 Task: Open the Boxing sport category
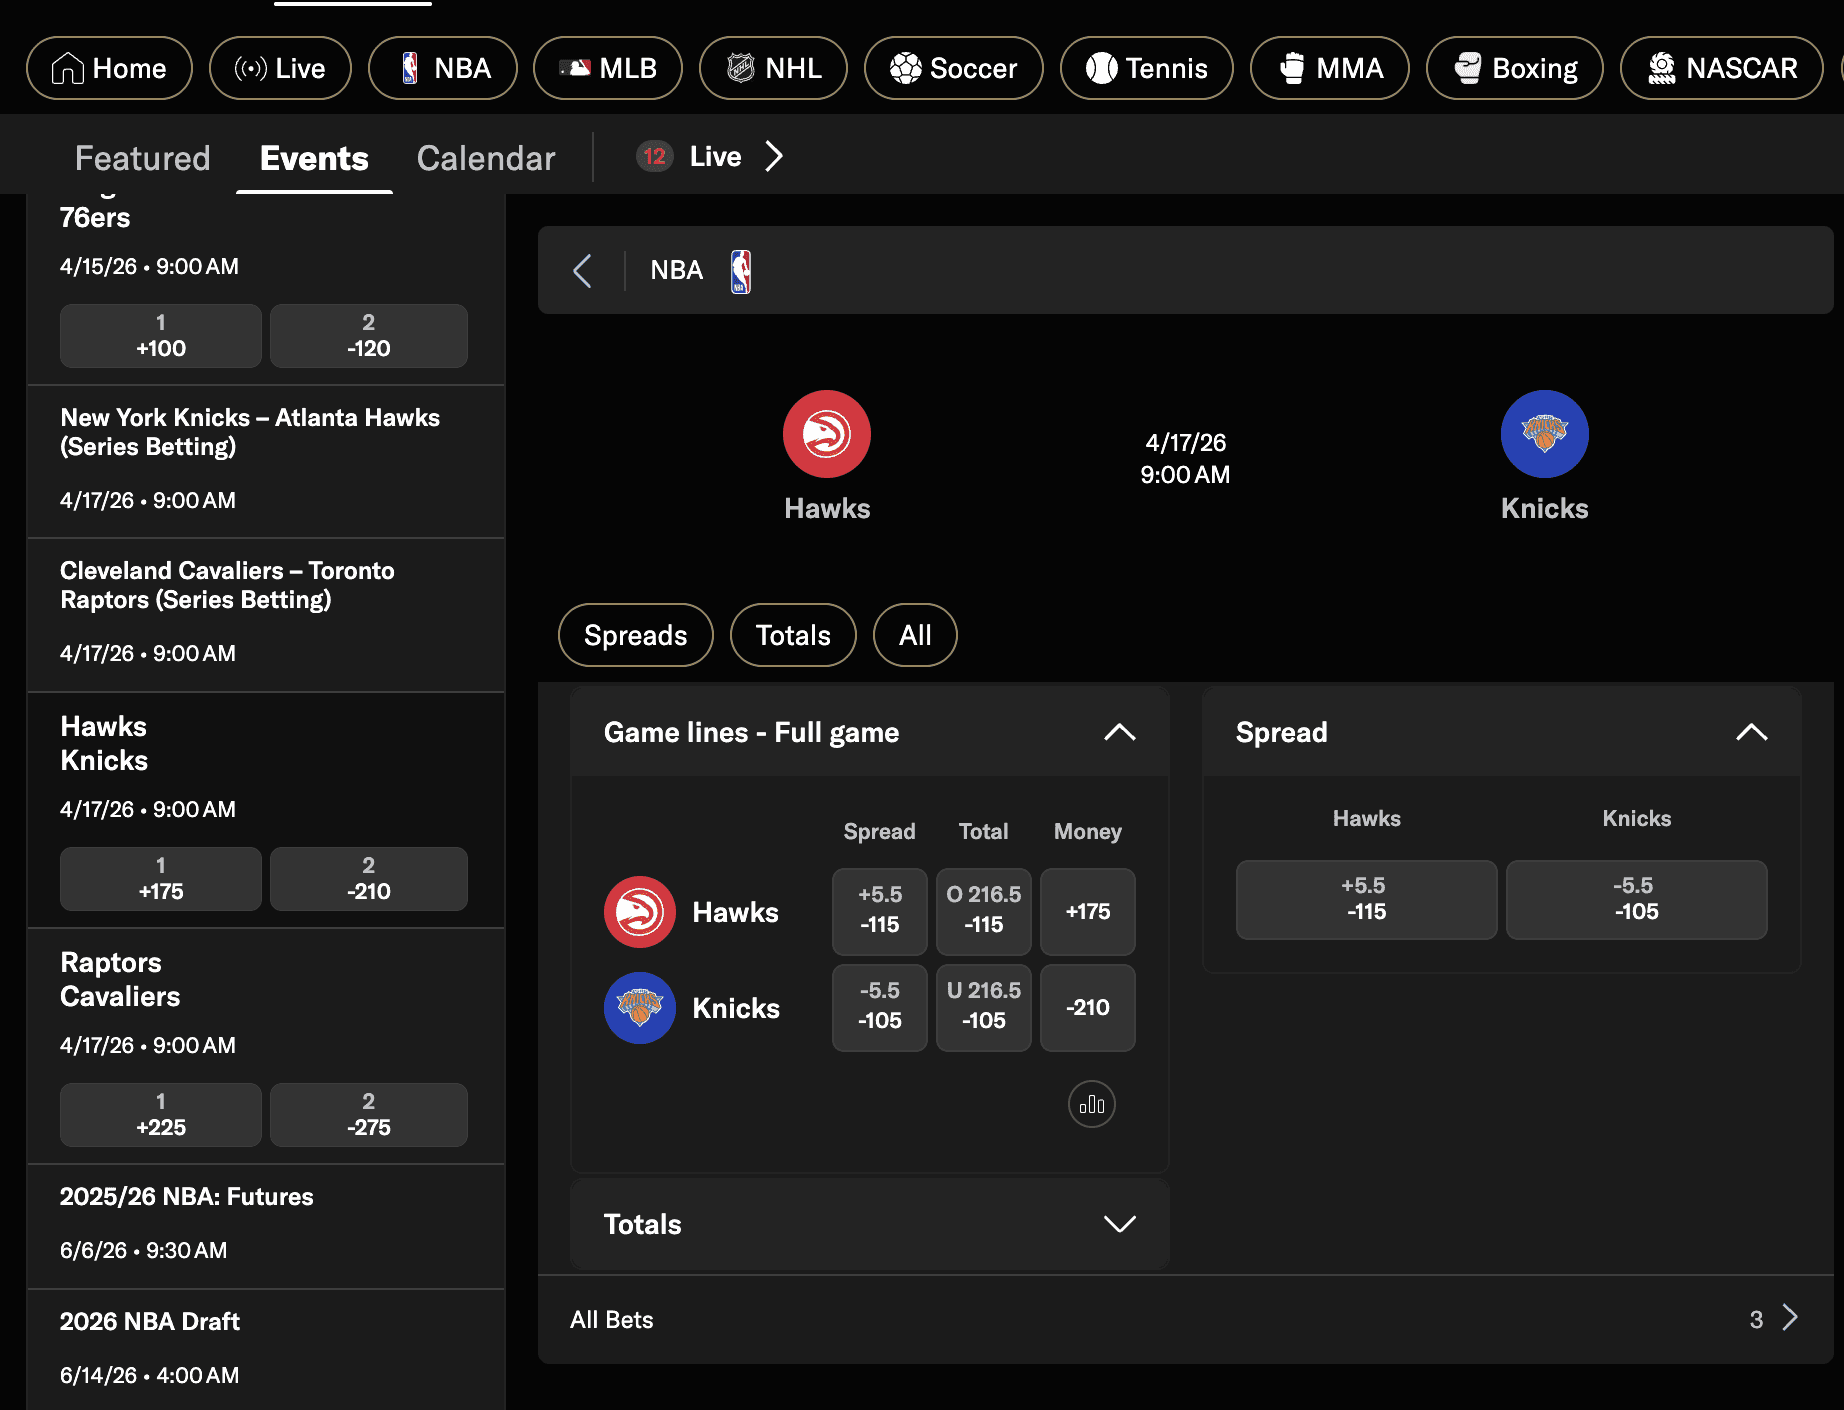[1514, 68]
